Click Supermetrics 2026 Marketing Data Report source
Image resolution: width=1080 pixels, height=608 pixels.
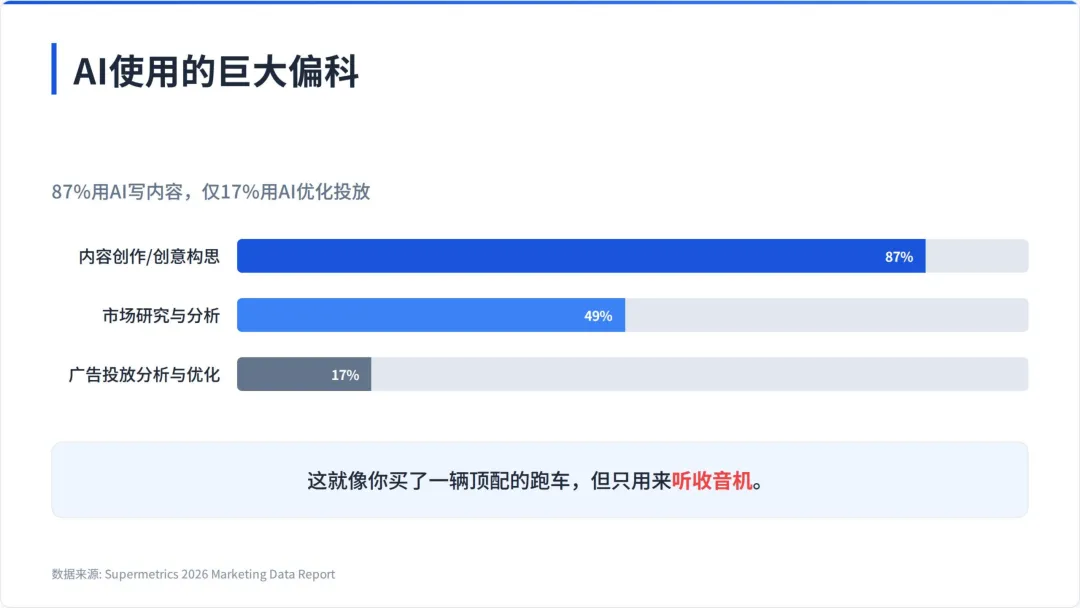coord(220,574)
